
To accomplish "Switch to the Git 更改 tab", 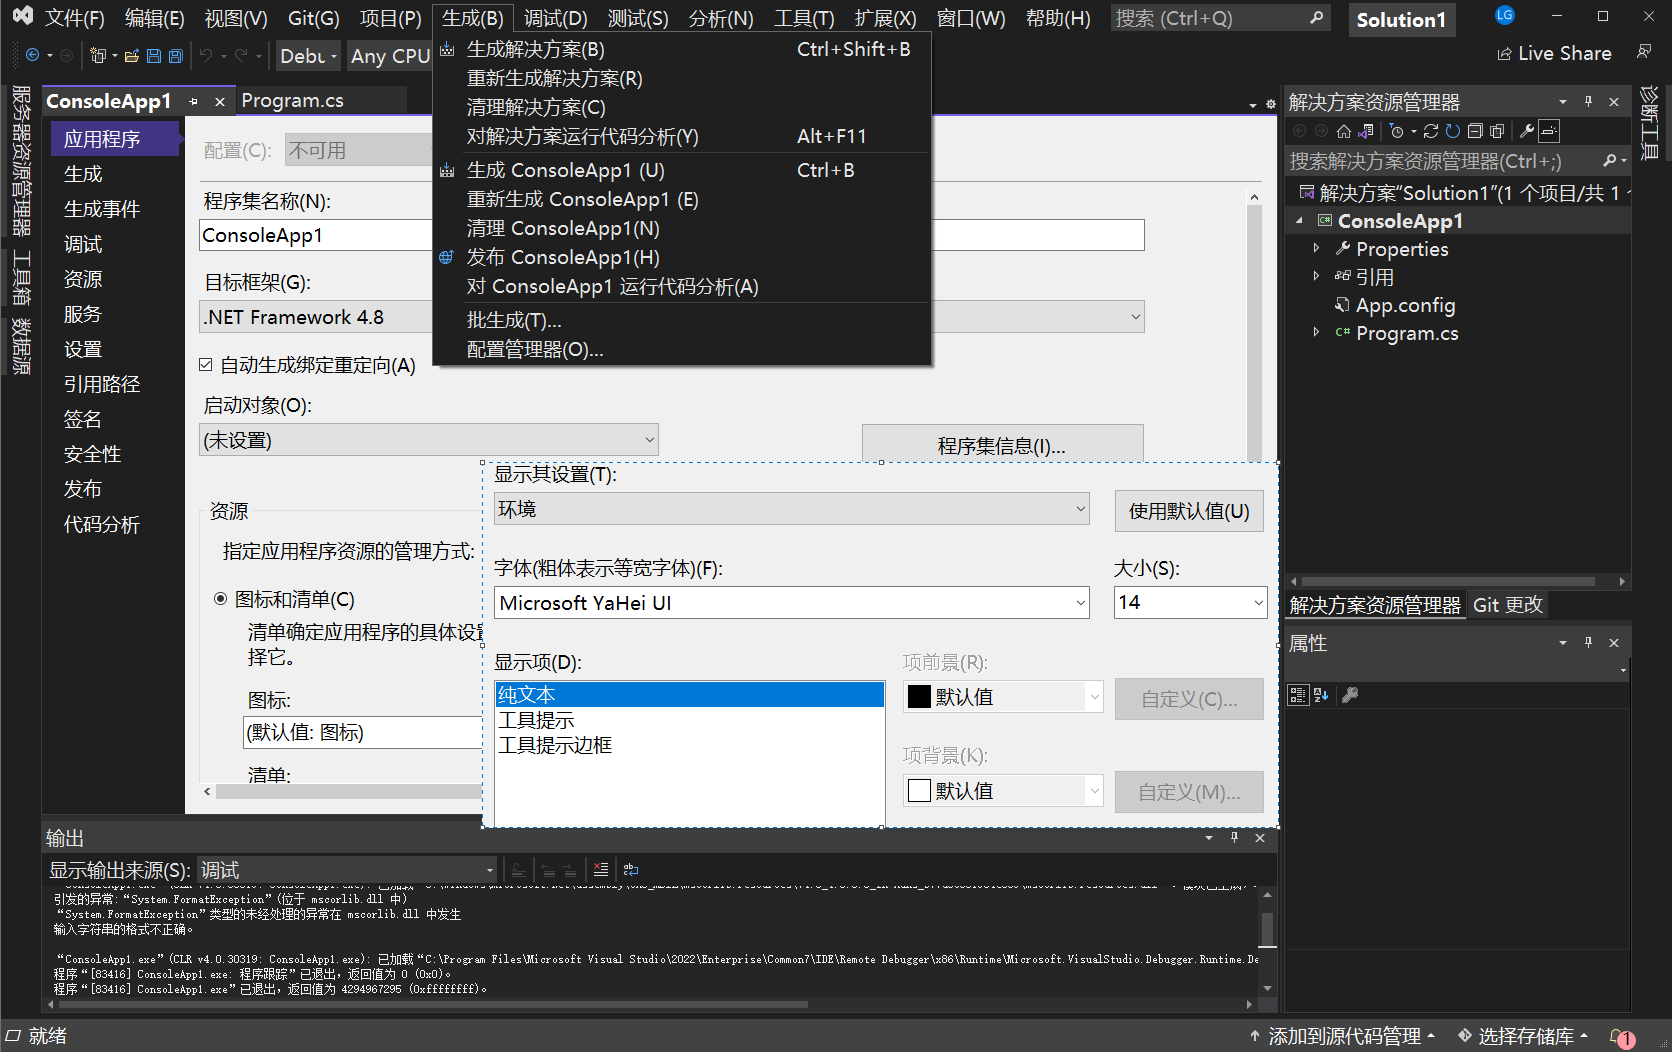I will pos(1508,605).
